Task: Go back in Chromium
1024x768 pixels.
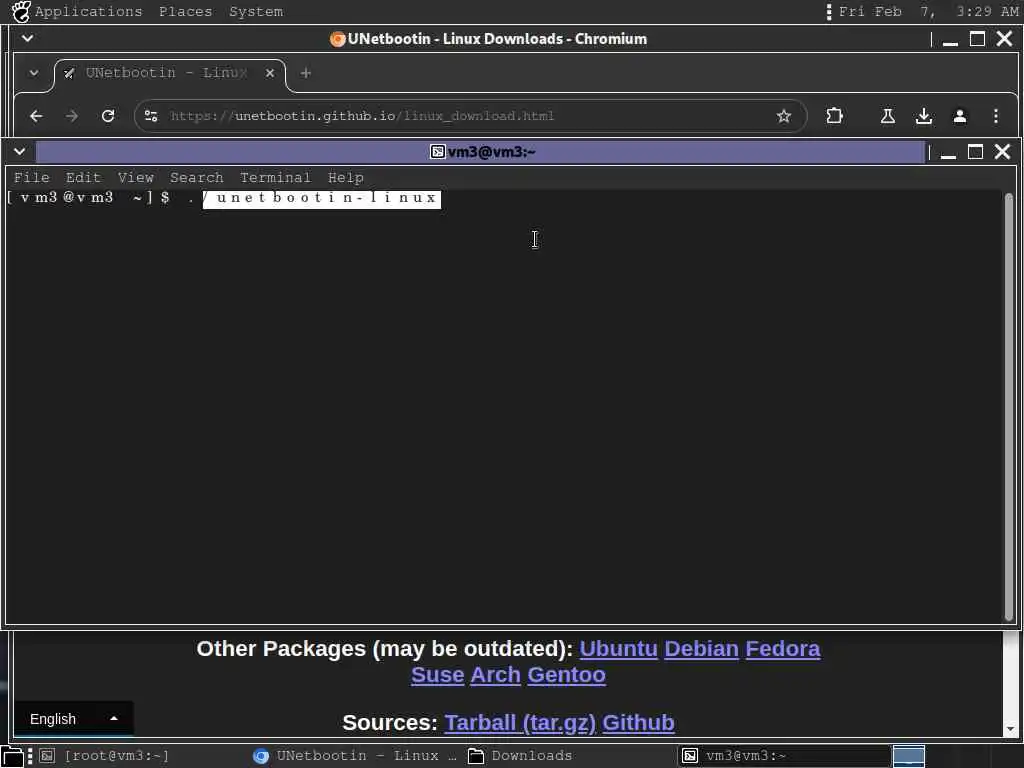Action: tap(36, 116)
